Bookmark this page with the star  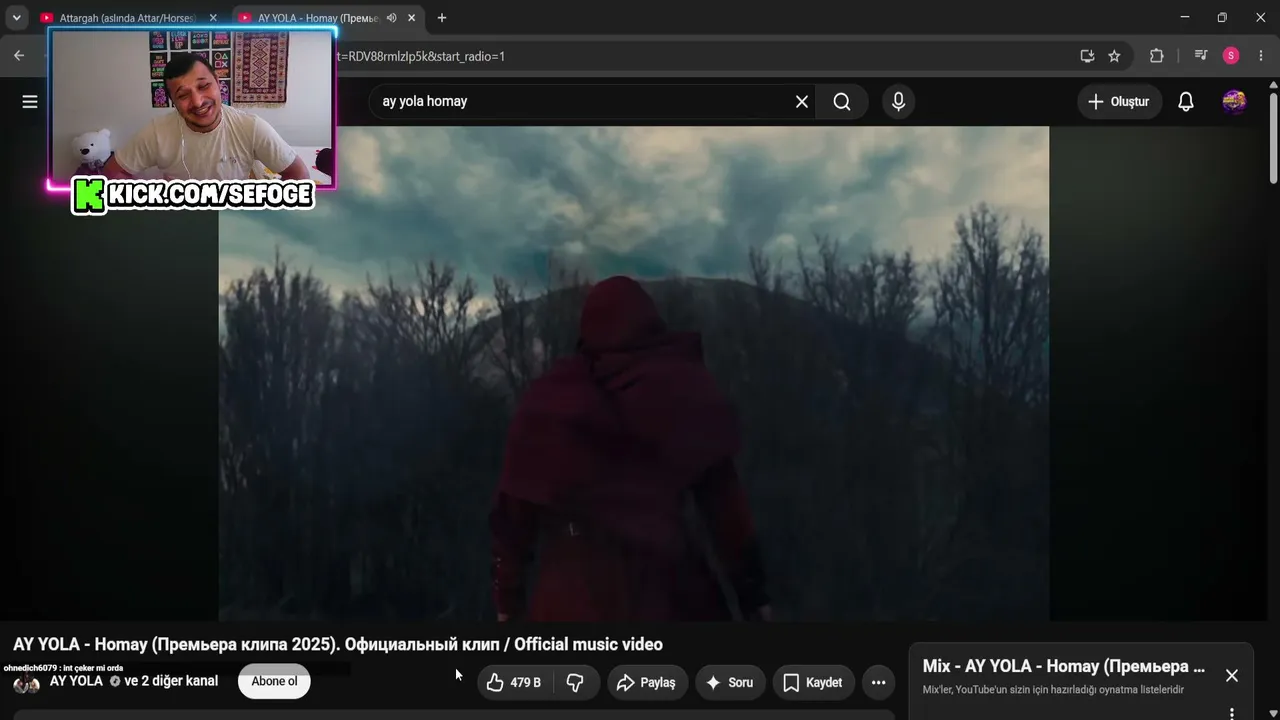[1114, 56]
